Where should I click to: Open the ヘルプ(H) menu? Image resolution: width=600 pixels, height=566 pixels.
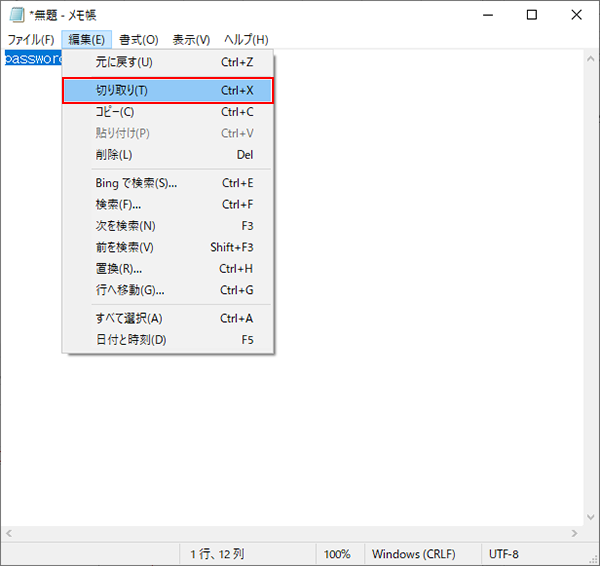tap(246, 40)
